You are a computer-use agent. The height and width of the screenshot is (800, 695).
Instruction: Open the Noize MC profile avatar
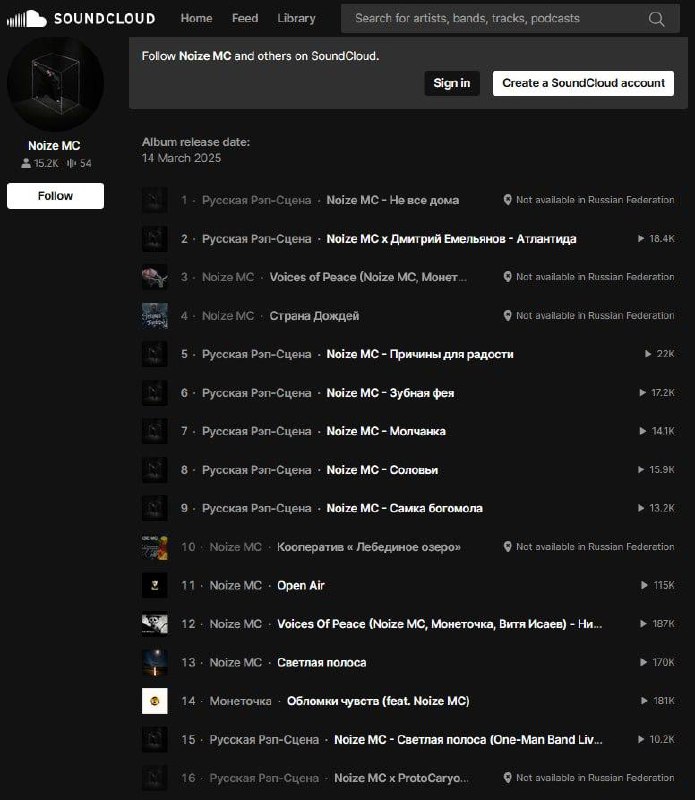coord(55,84)
